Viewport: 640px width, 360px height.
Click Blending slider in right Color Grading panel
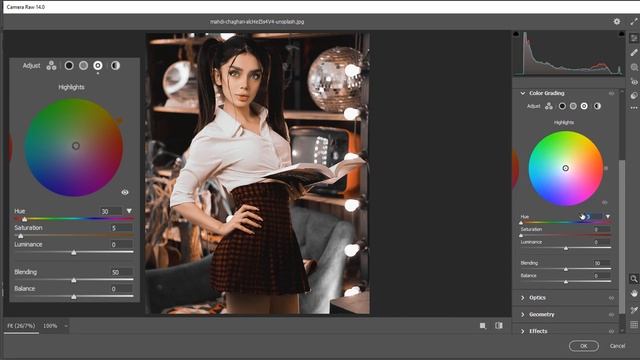tap(566, 269)
